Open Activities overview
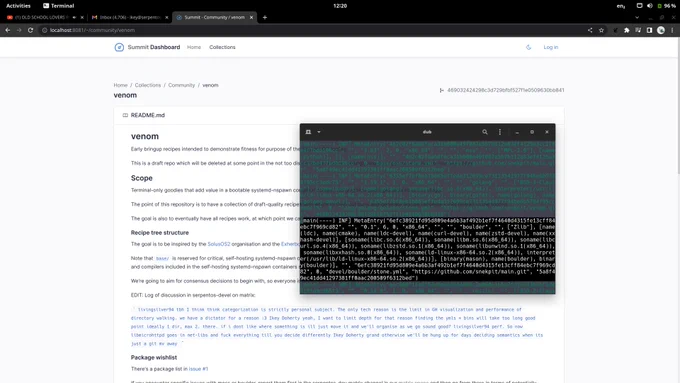680x383 pixels. tap(18, 6)
